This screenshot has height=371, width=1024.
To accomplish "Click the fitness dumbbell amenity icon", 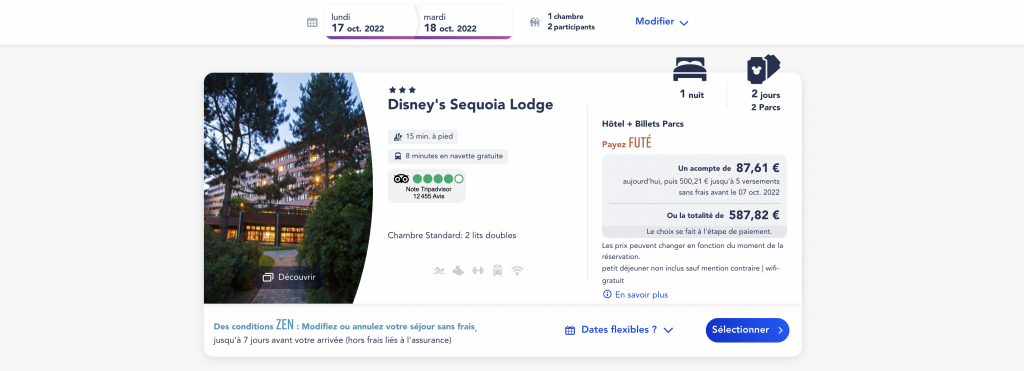I will (x=478, y=270).
